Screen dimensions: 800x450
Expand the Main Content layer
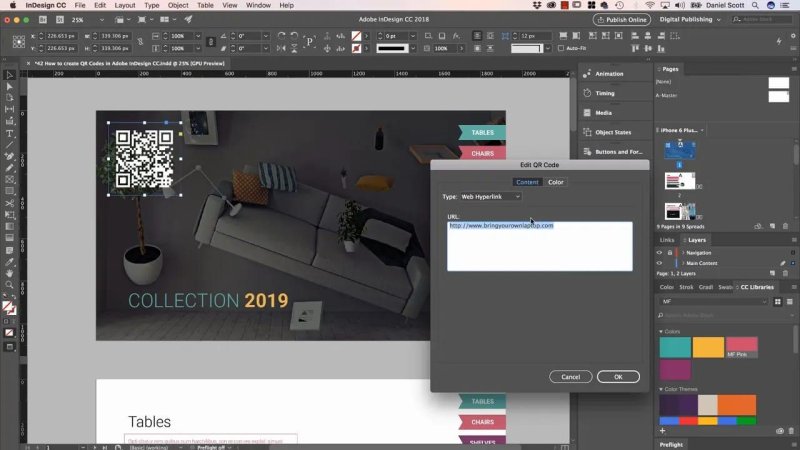pyautogui.click(x=683, y=263)
